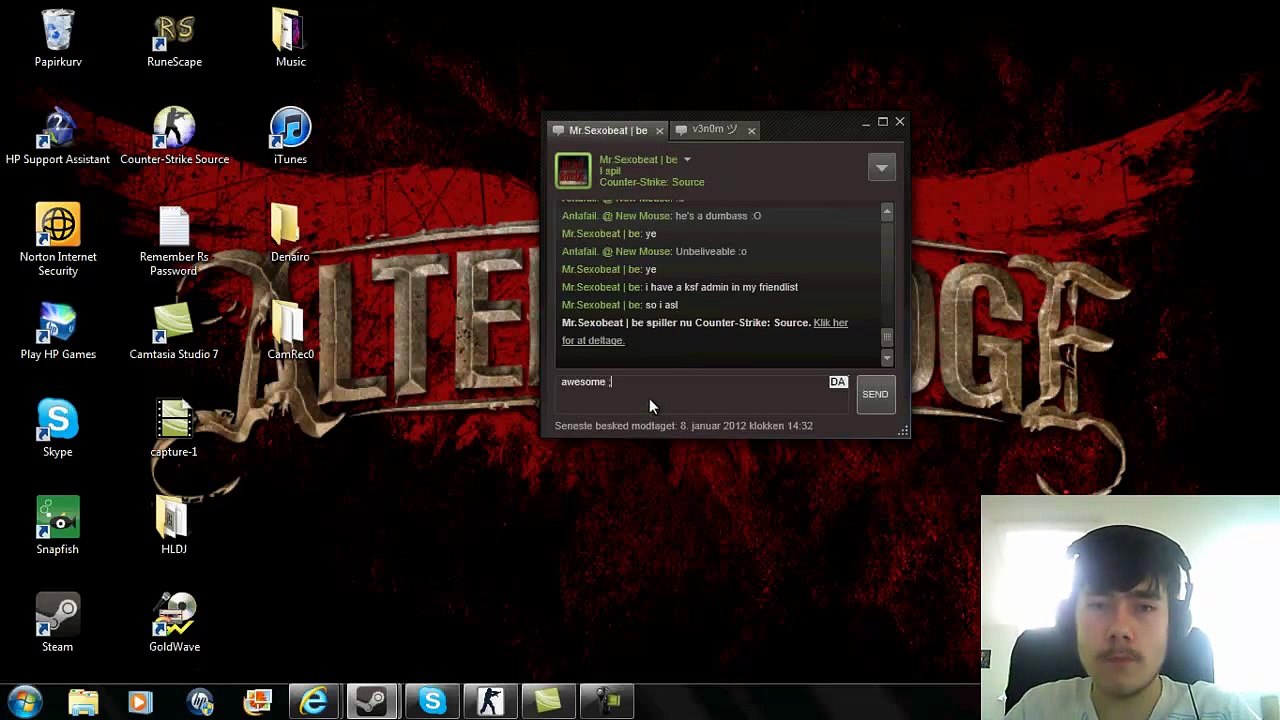The width and height of the screenshot is (1280, 720).
Task: Launch the Steam desktop shortcut
Action: tap(58, 624)
